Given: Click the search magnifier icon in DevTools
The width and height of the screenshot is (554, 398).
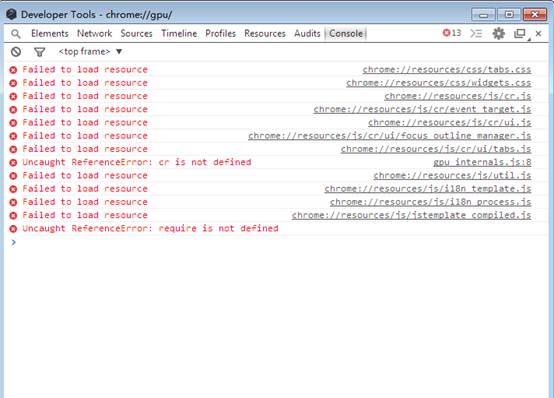Looking at the screenshot, I should (x=16, y=34).
